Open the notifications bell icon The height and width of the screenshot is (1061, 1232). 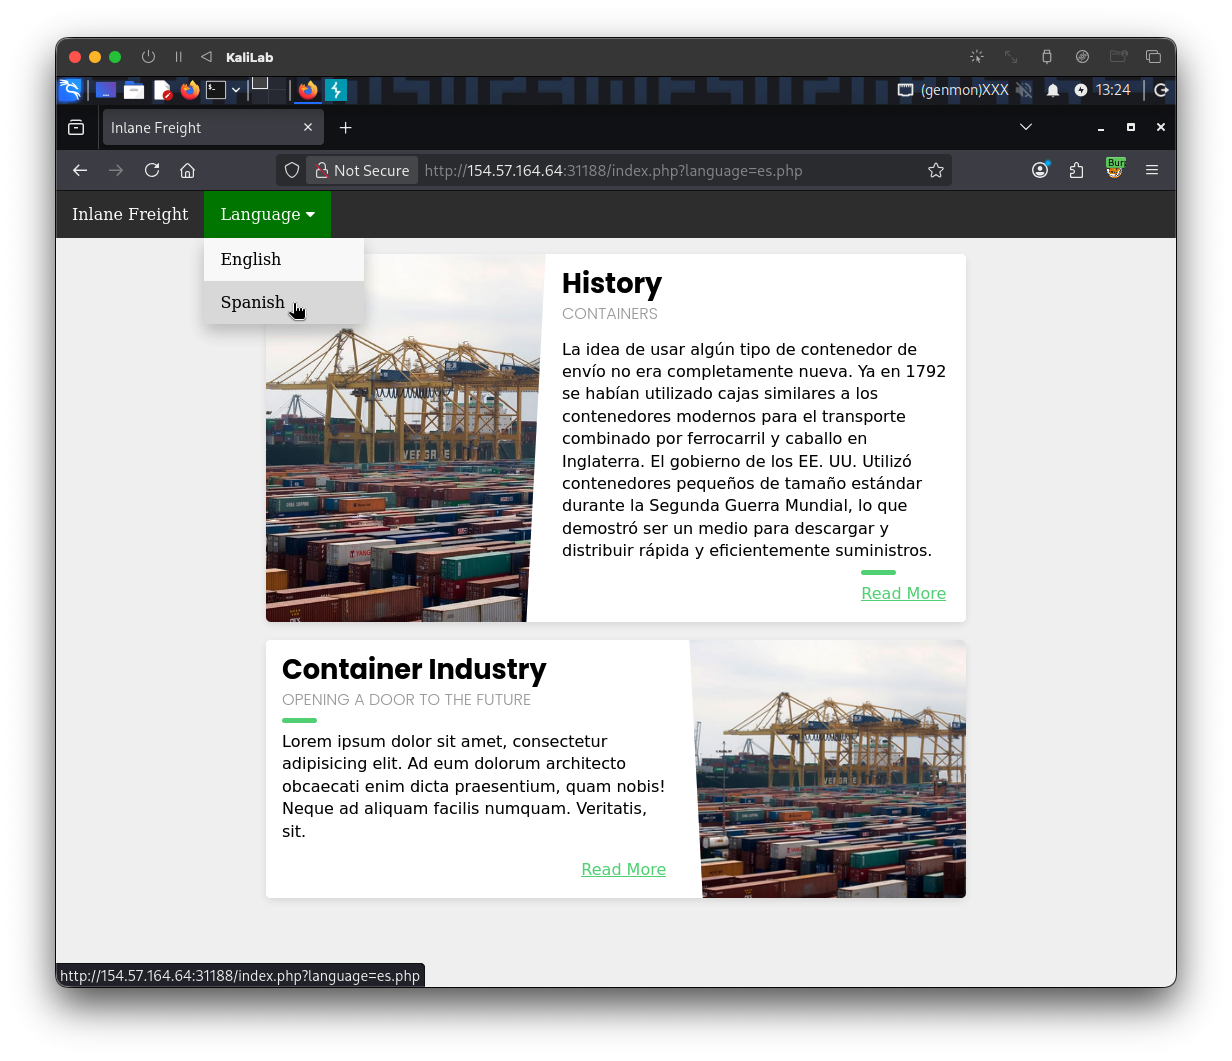(1053, 90)
